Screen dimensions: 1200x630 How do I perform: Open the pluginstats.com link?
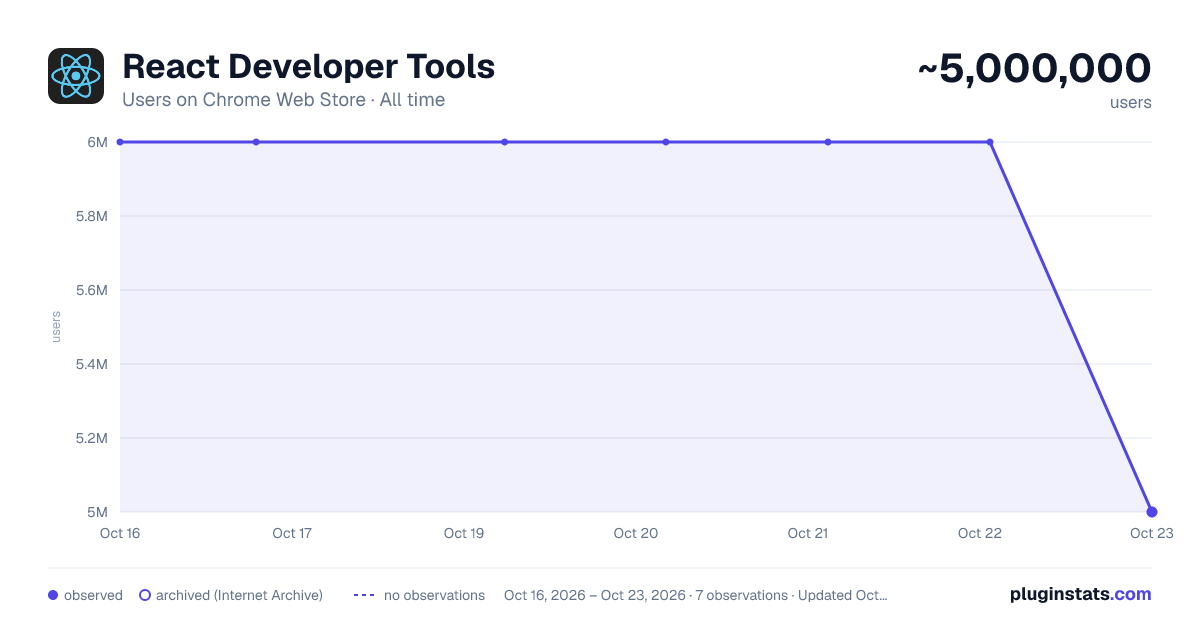coord(1081,594)
